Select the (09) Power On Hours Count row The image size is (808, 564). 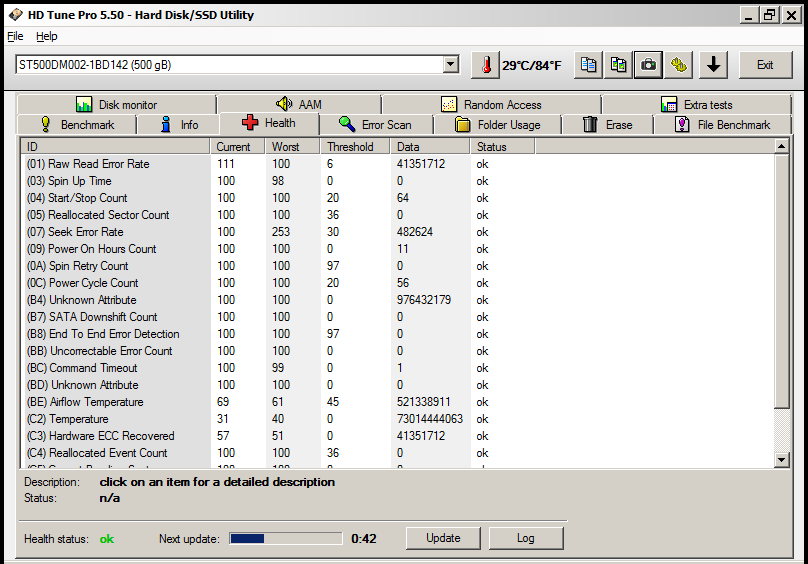click(397, 249)
